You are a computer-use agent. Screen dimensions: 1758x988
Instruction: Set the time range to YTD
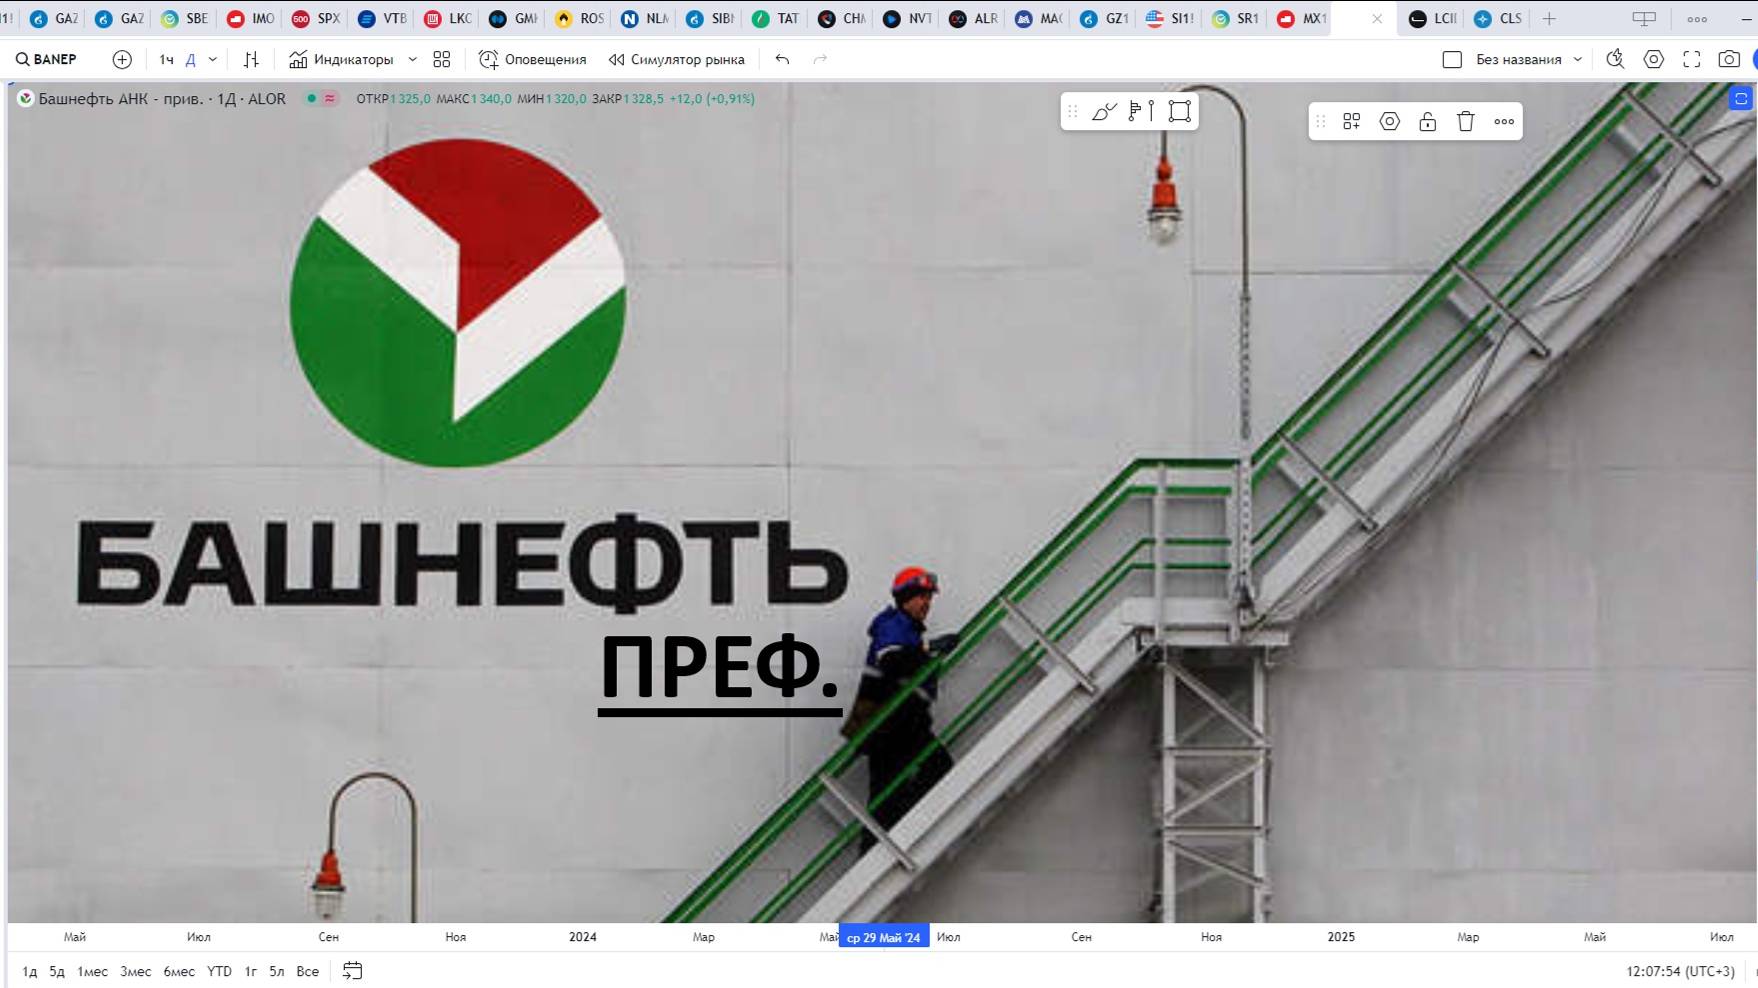(219, 971)
